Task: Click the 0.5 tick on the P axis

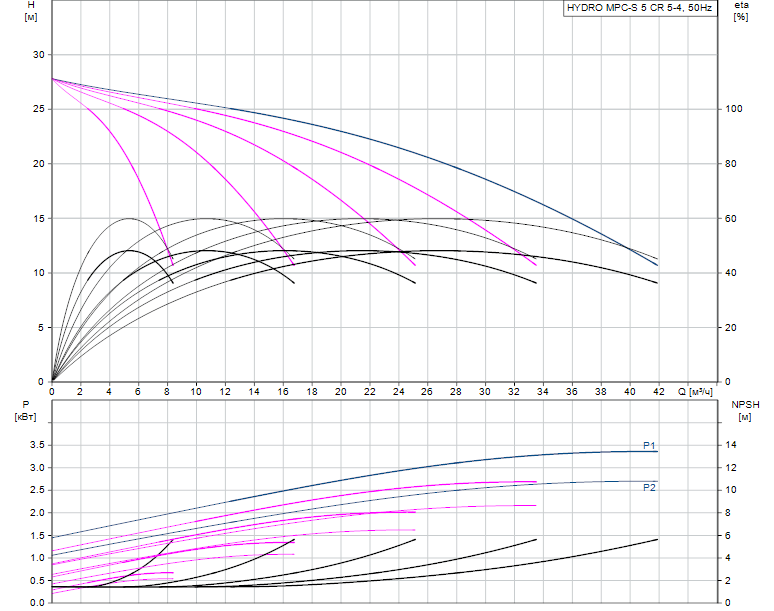Action: point(35,580)
